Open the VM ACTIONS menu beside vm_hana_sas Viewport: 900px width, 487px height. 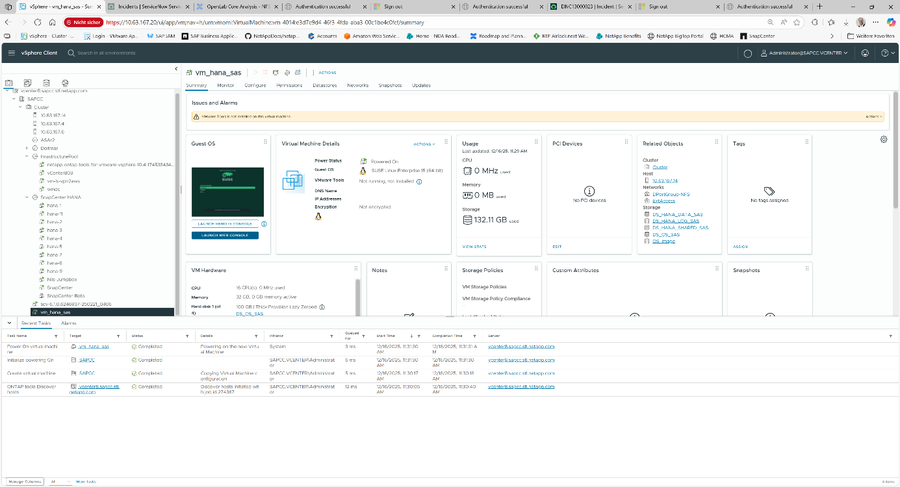(327, 73)
